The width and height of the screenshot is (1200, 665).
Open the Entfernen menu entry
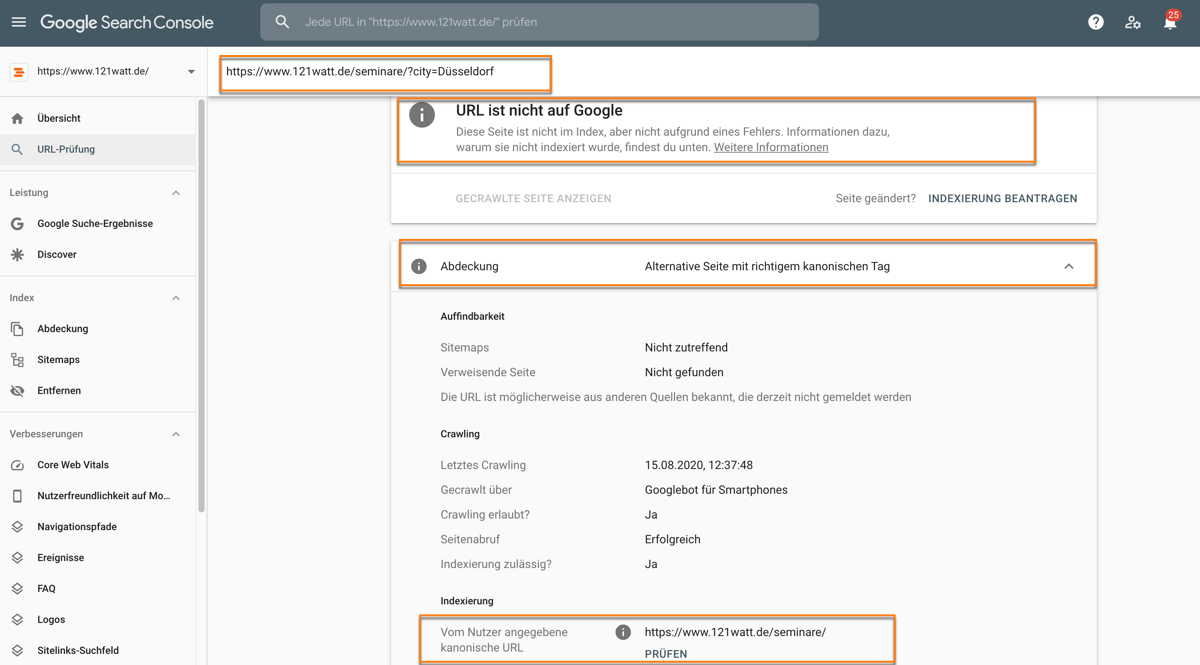[x=98, y=391]
